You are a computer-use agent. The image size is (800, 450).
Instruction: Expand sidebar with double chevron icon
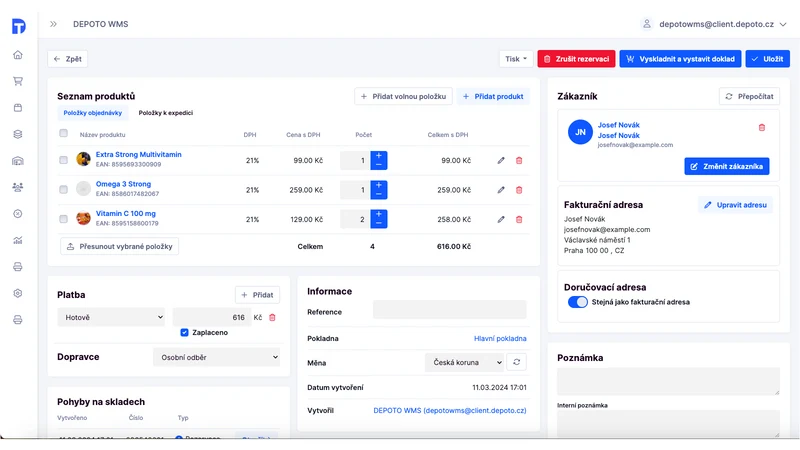click(x=53, y=24)
